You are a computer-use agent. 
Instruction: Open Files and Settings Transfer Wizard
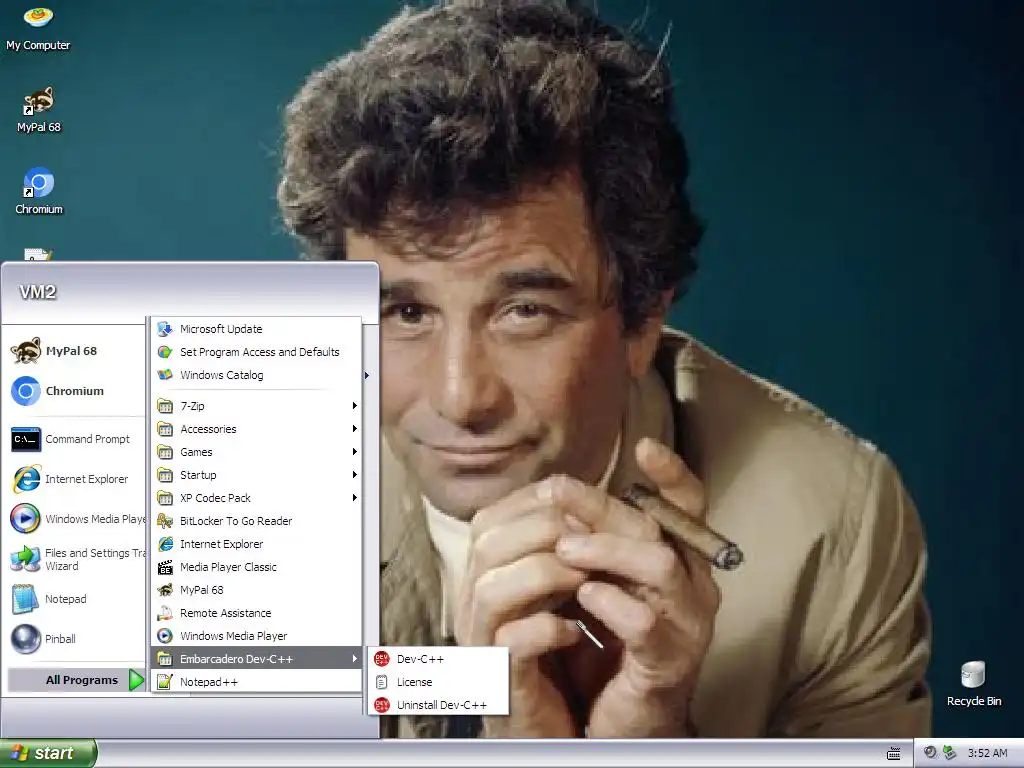[77, 559]
